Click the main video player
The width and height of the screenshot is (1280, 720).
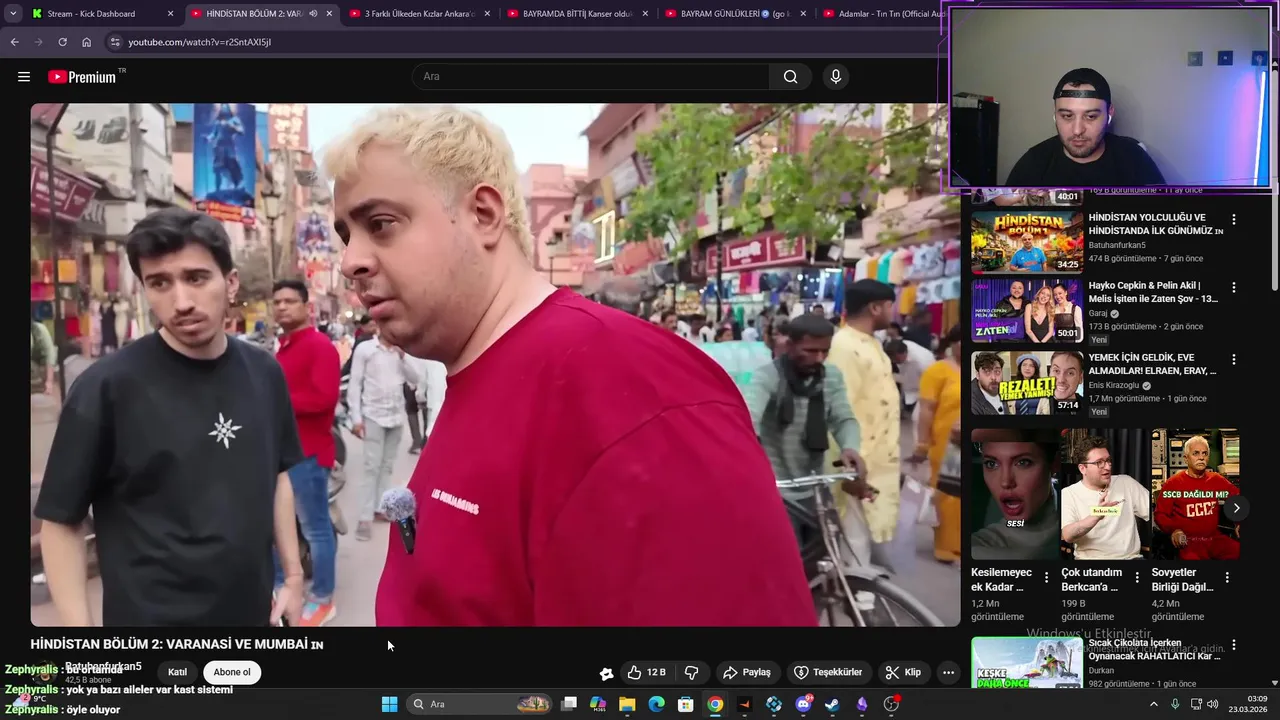[x=495, y=365]
